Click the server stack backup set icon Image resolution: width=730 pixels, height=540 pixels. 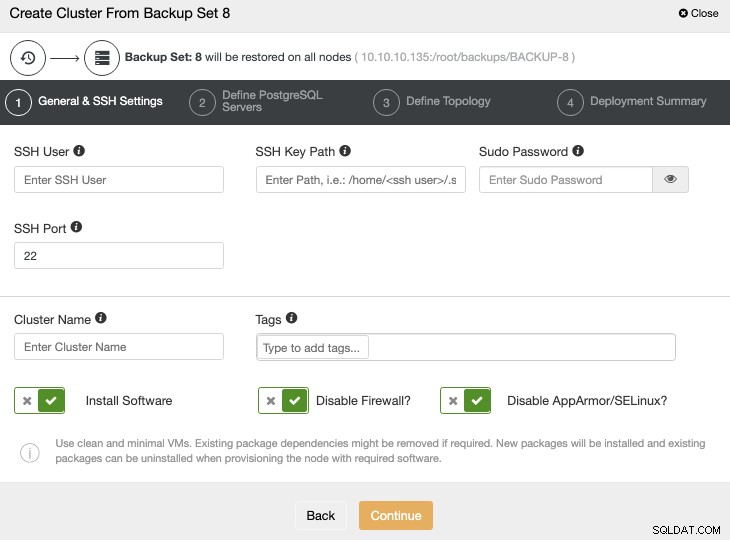coord(102,58)
